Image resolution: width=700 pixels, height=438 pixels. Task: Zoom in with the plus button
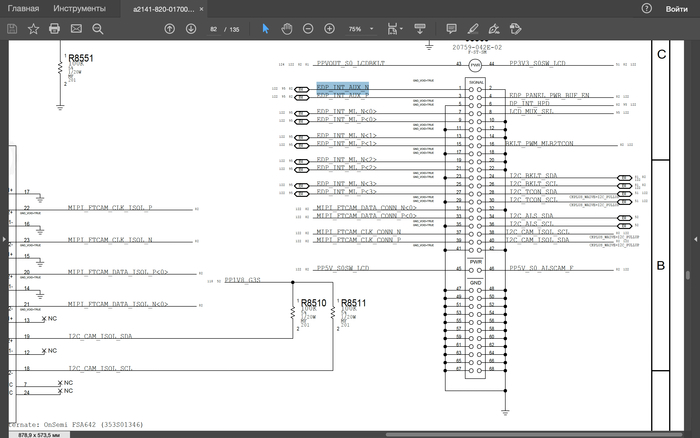[329, 28]
